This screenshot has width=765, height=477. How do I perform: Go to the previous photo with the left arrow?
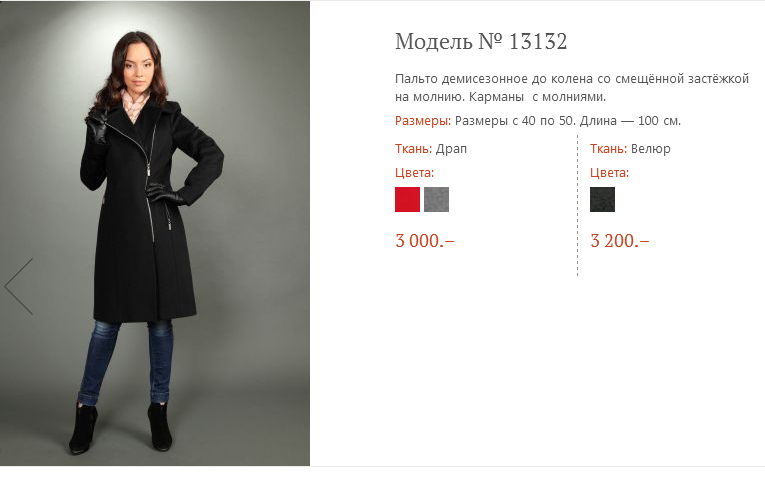click(x=19, y=287)
